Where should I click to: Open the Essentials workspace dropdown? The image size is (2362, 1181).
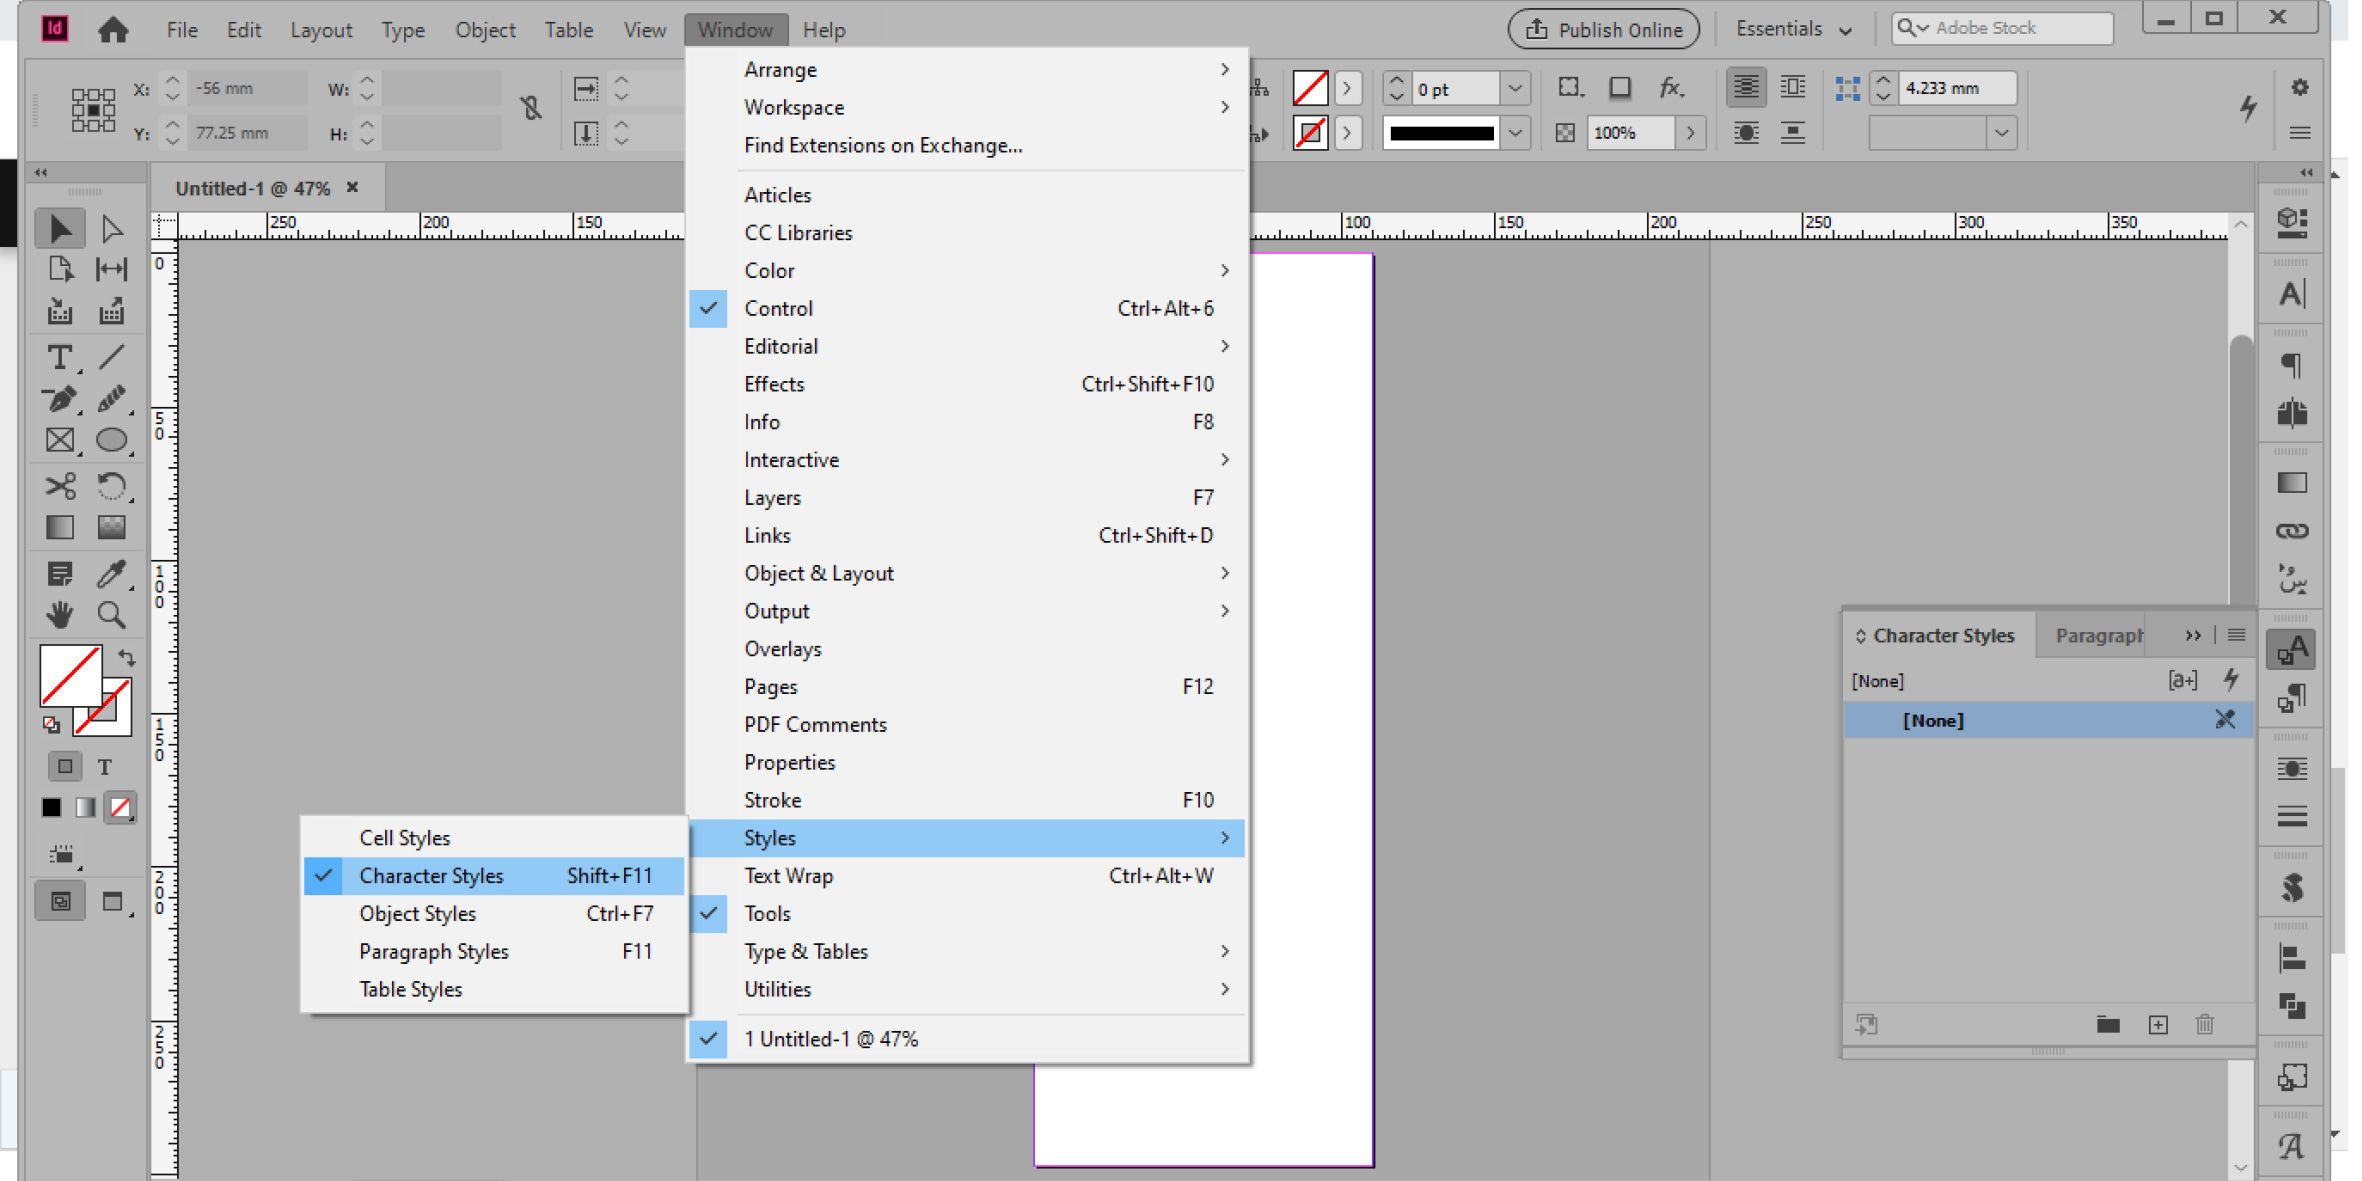pos(1793,29)
